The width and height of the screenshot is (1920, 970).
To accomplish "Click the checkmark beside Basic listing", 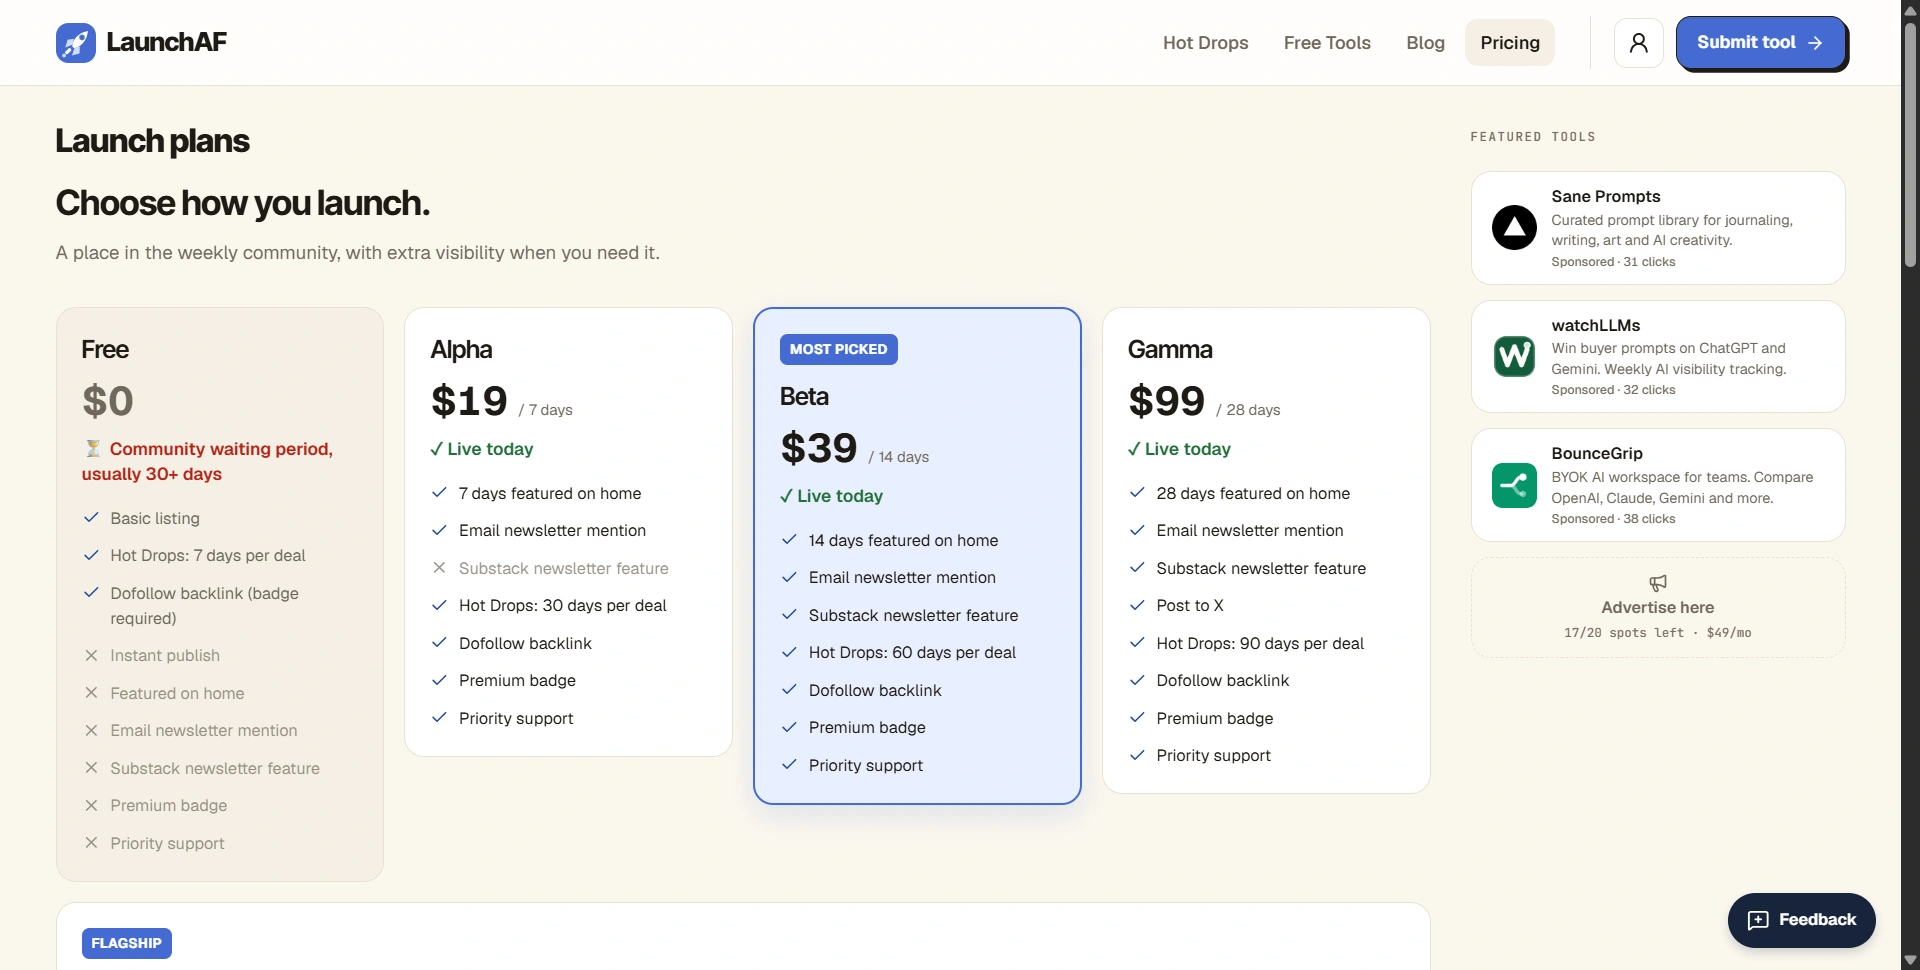I will pos(91,518).
